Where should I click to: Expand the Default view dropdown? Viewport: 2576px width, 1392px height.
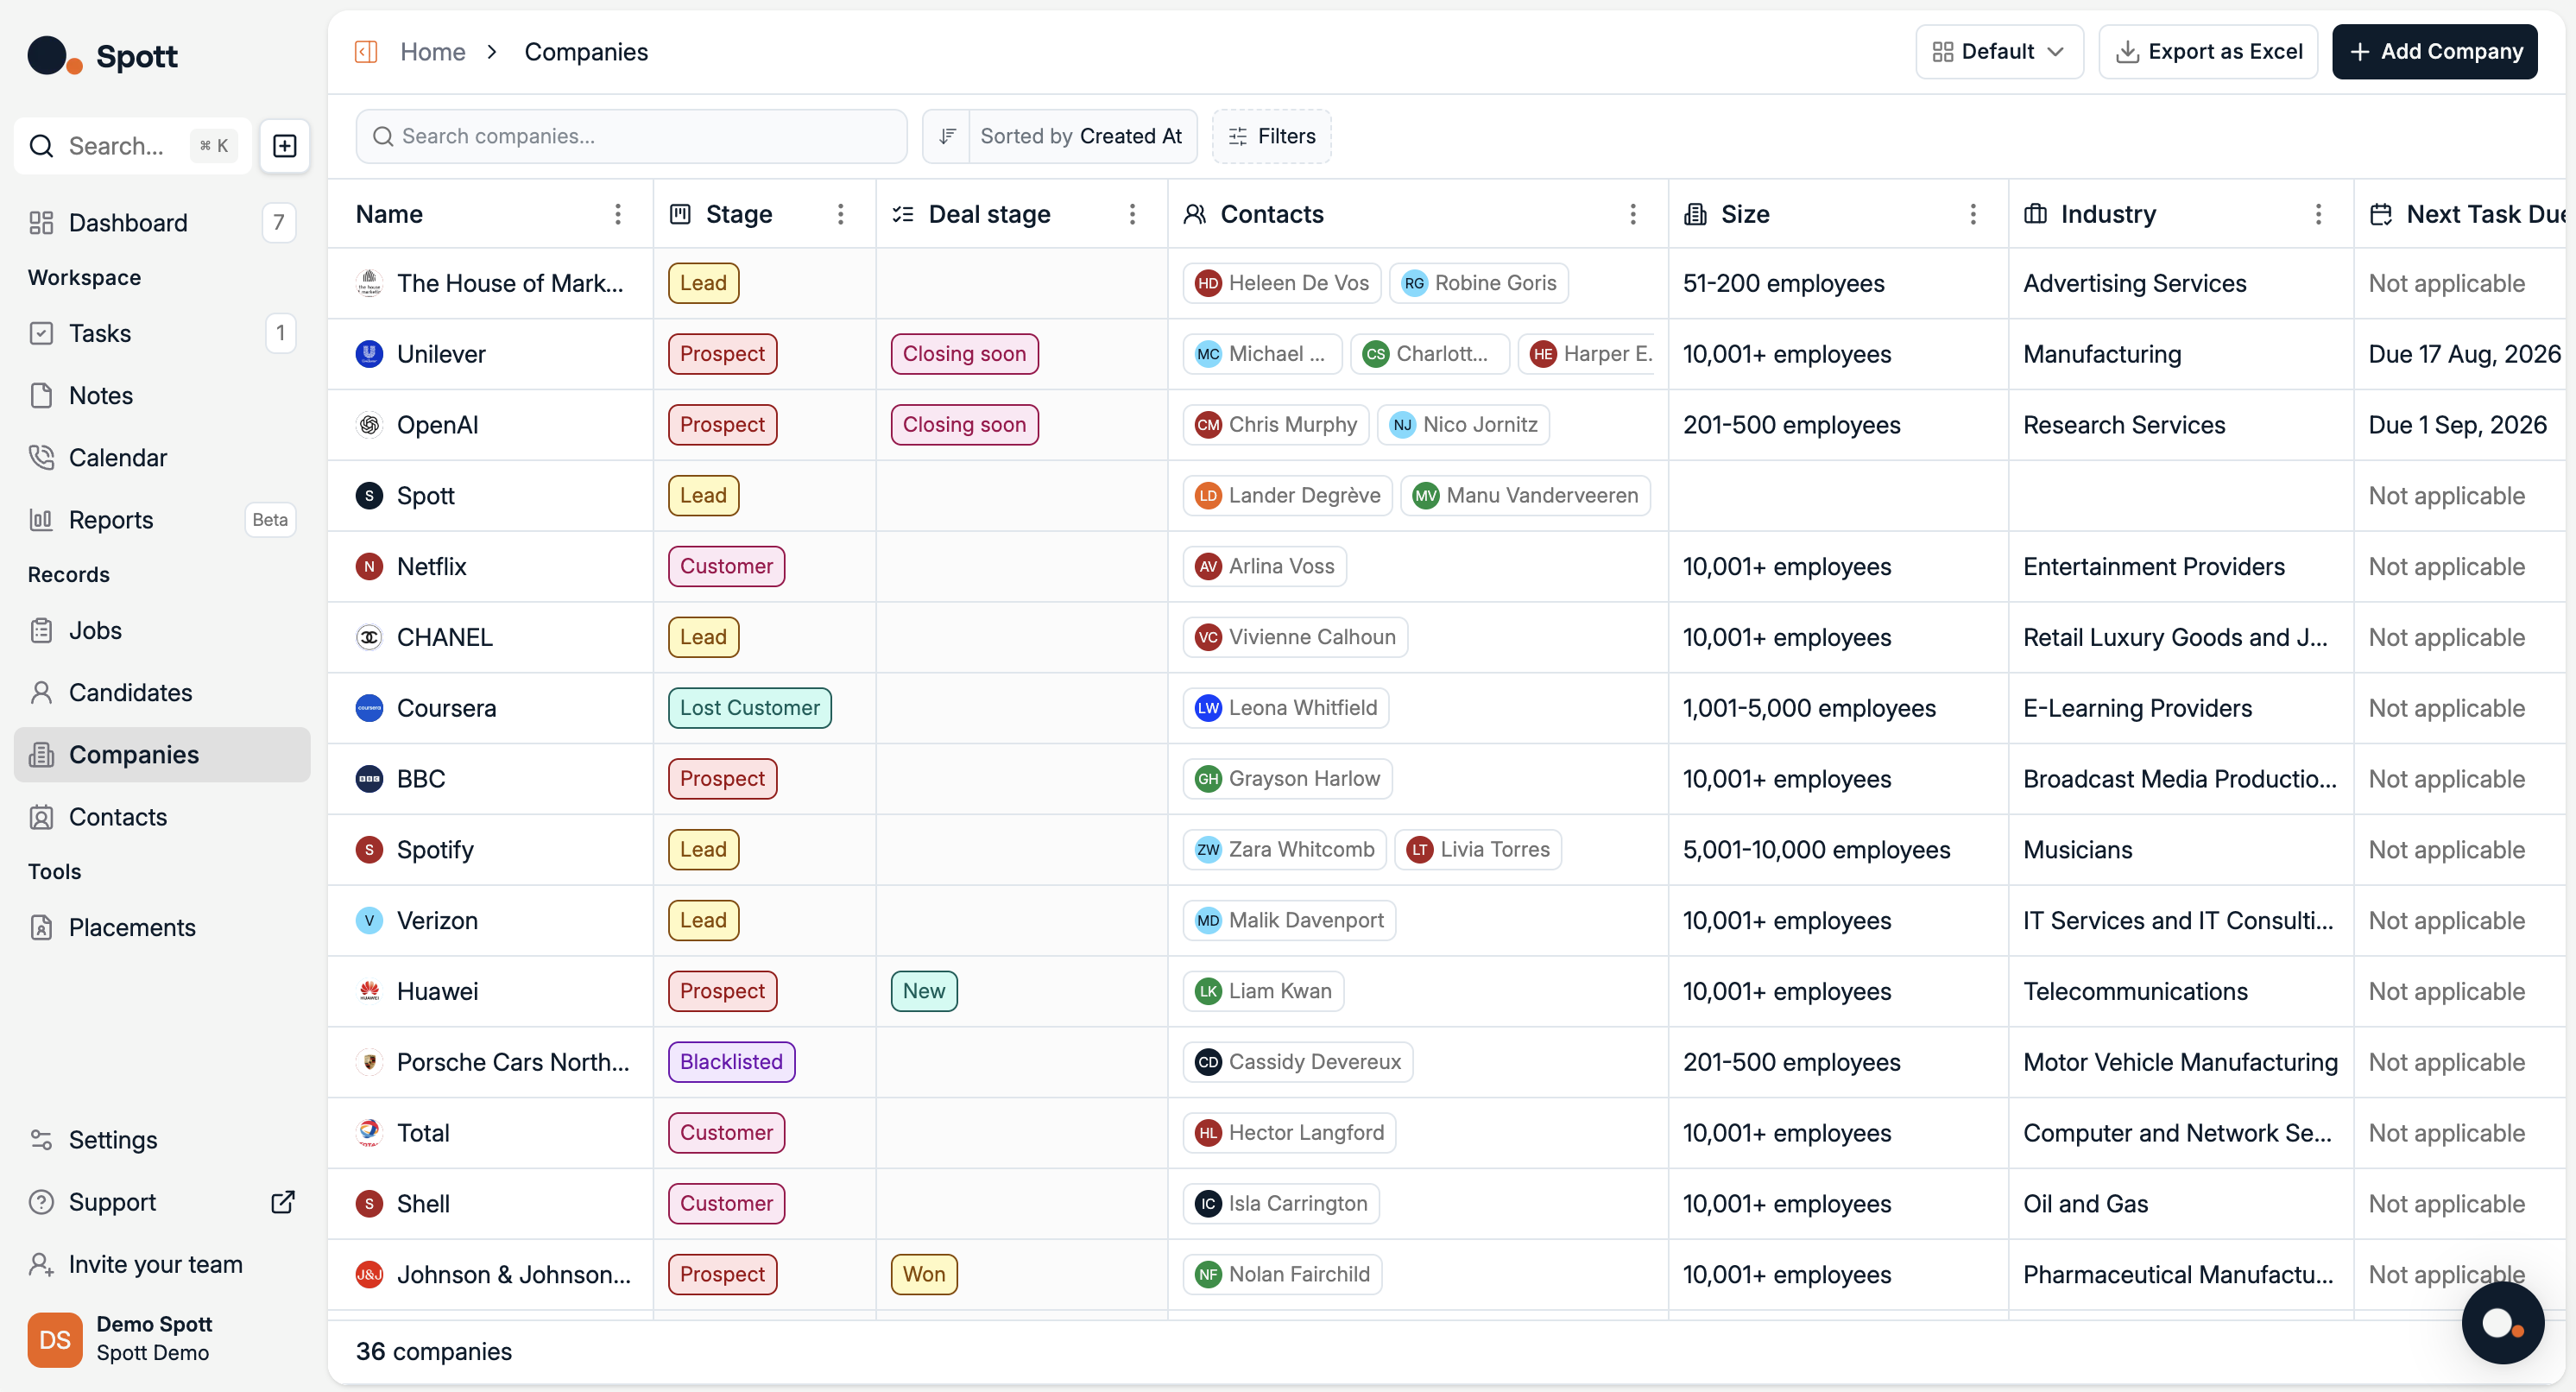click(1999, 52)
